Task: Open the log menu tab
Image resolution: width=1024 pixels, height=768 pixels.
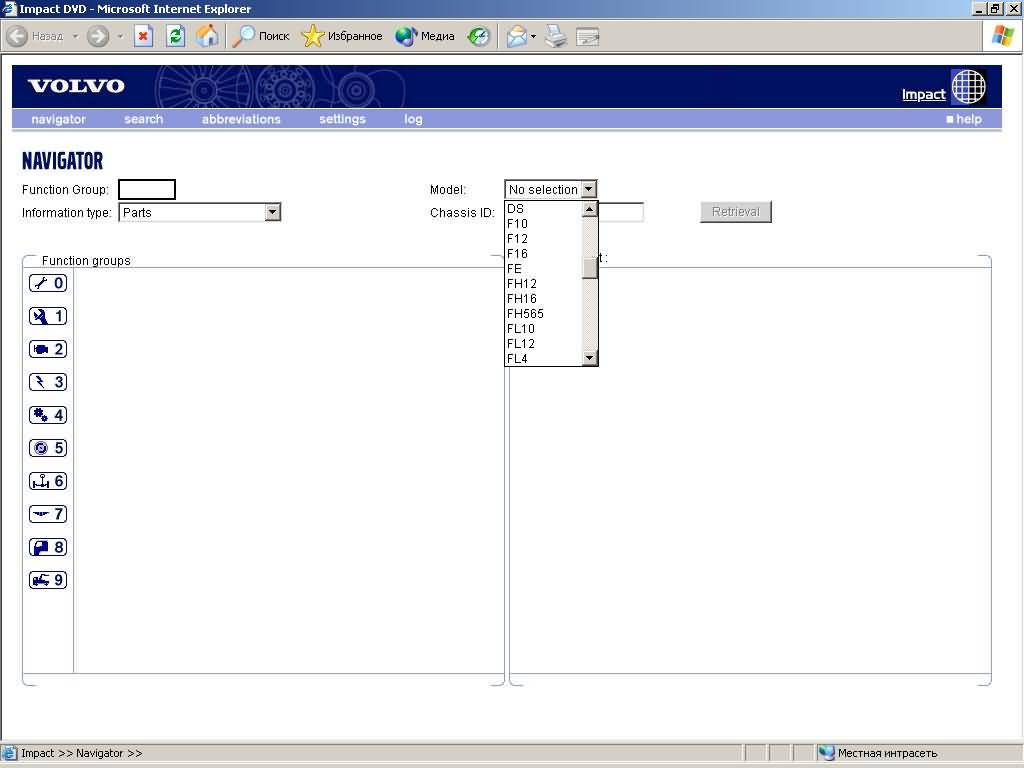Action: (413, 119)
